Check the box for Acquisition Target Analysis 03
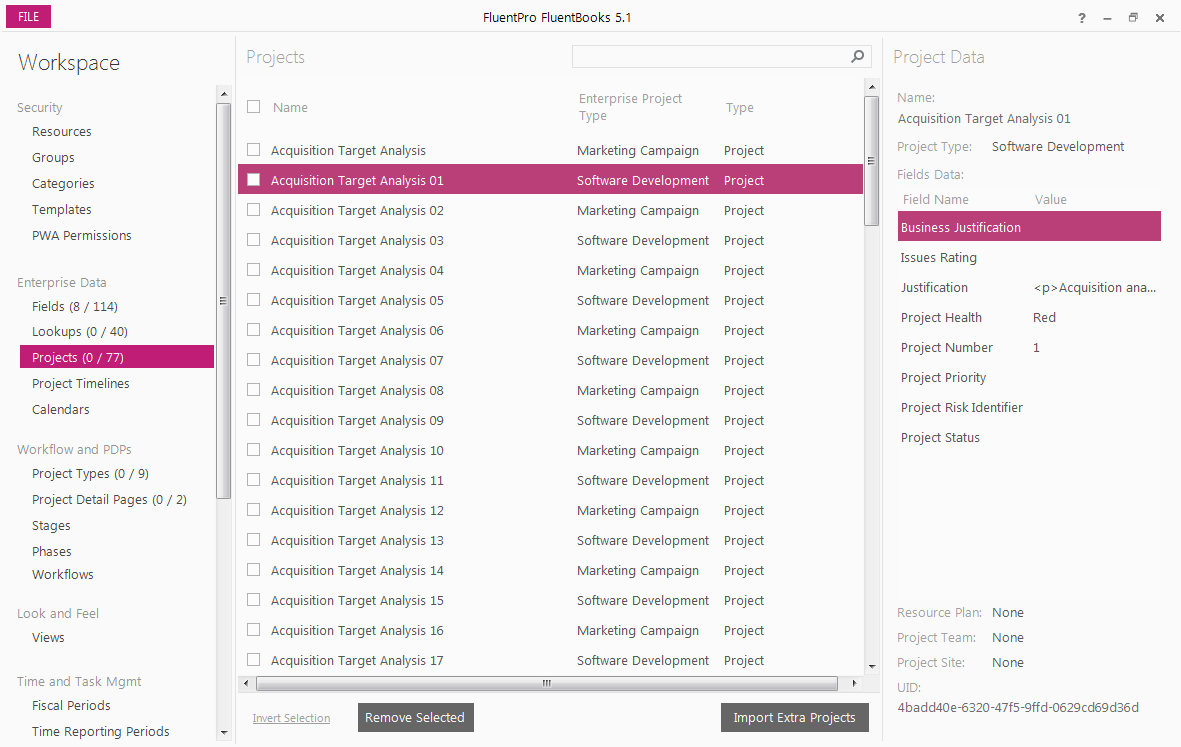Image resolution: width=1181 pixels, height=747 pixels. tap(254, 240)
